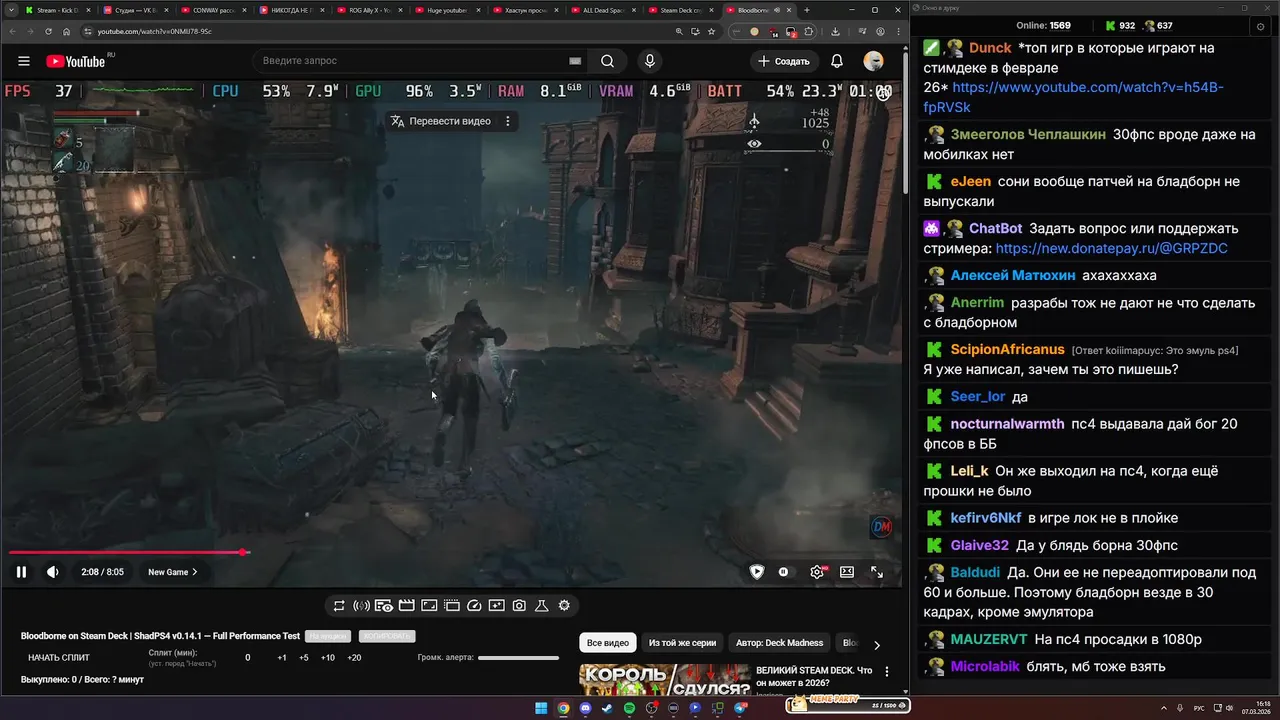The height and width of the screenshot is (720, 1280).
Task: Open the on-screen keyboard icon in search box
Action: 575,61
